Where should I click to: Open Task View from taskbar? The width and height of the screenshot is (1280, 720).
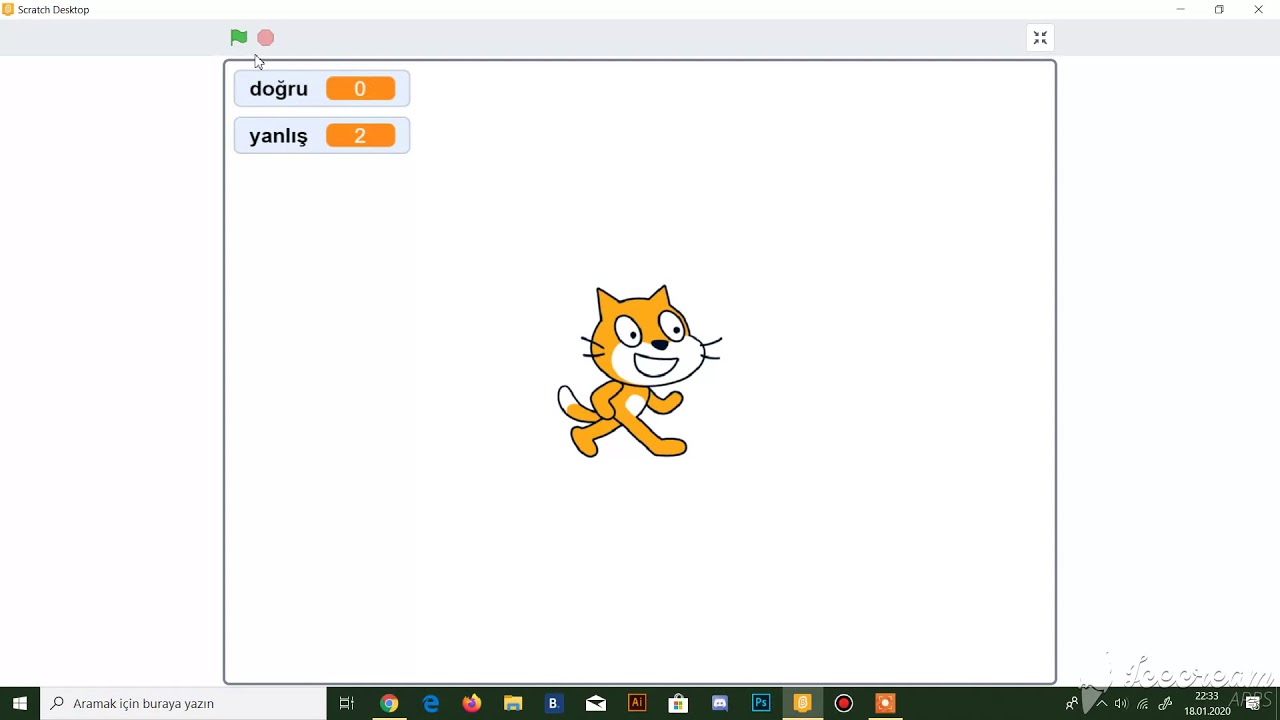click(x=347, y=703)
